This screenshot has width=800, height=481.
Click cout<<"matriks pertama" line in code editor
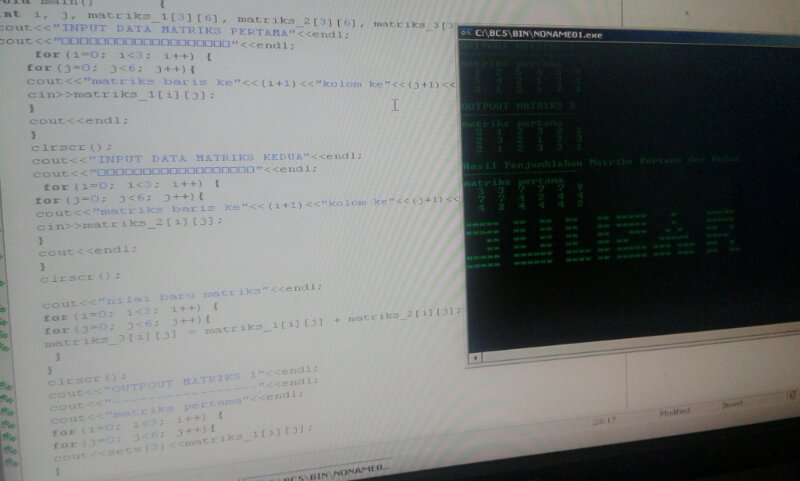coord(177,408)
